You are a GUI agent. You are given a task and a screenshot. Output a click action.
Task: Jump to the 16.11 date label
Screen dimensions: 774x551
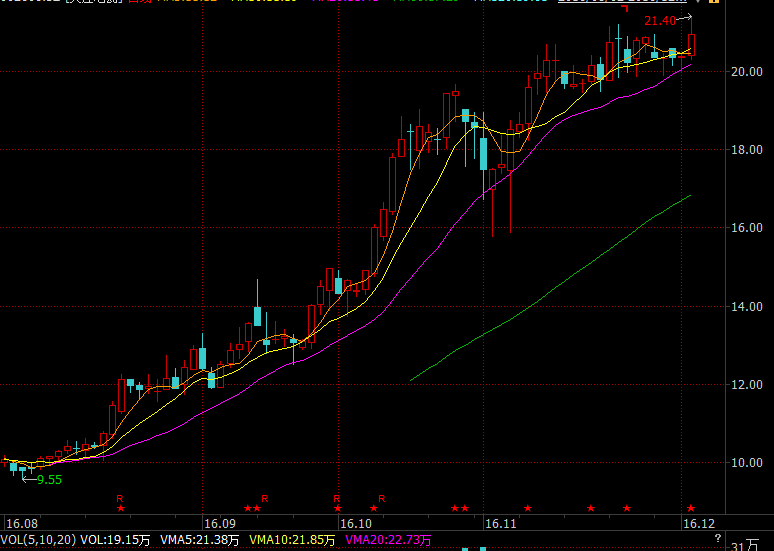pyautogui.click(x=500, y=523)
